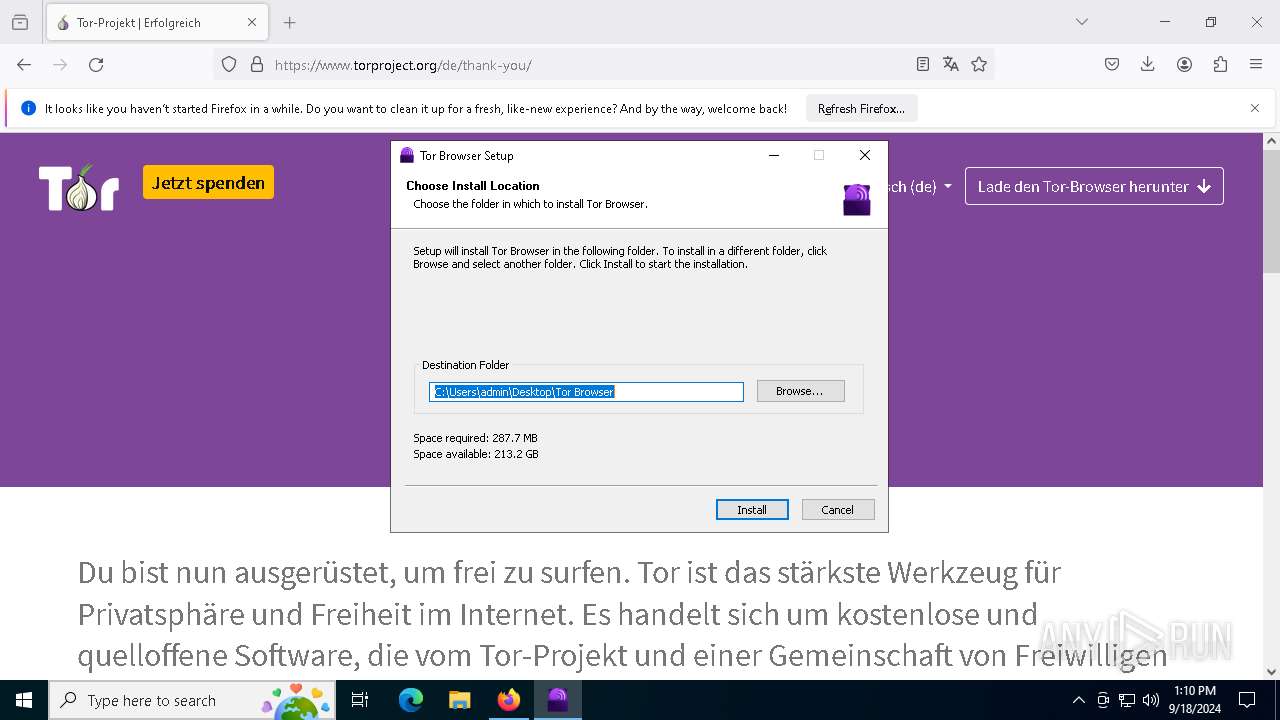
Task: Click the Tor Browser installer taskbar icon
Action: [x=558, y=700]
